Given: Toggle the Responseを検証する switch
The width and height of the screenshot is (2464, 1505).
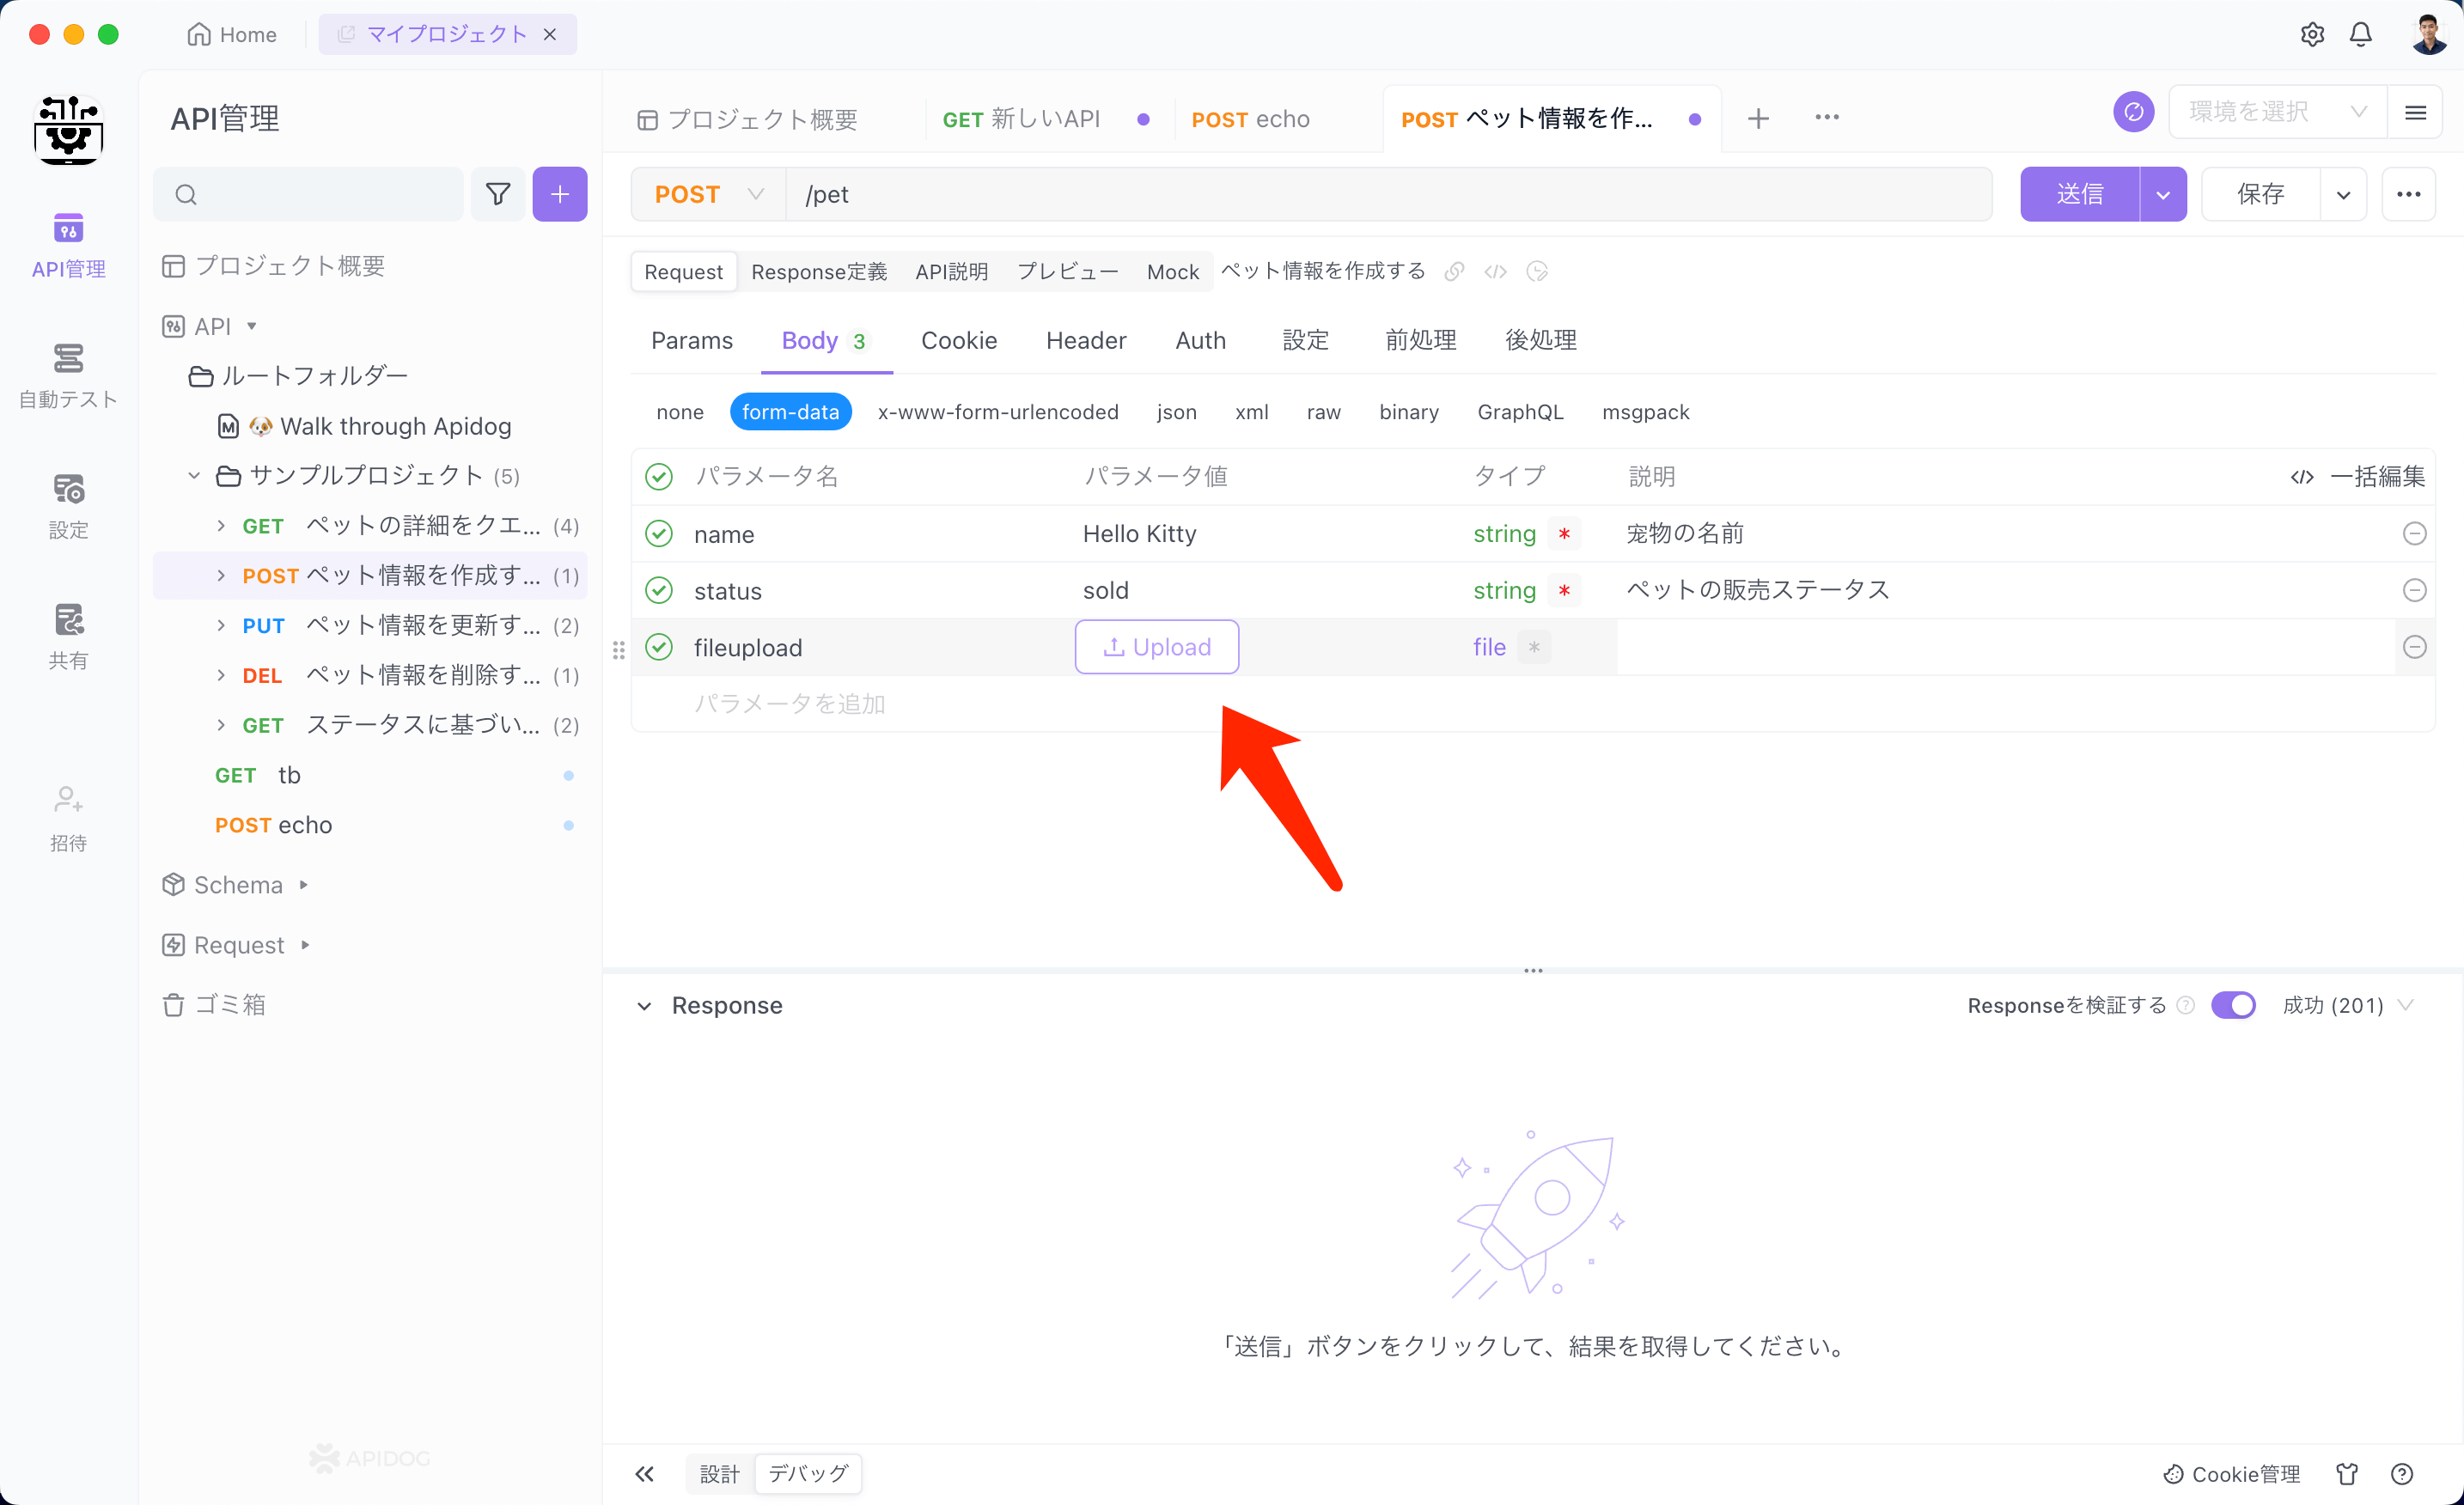Looking at the screenshot, I should click(2232, 1005).
